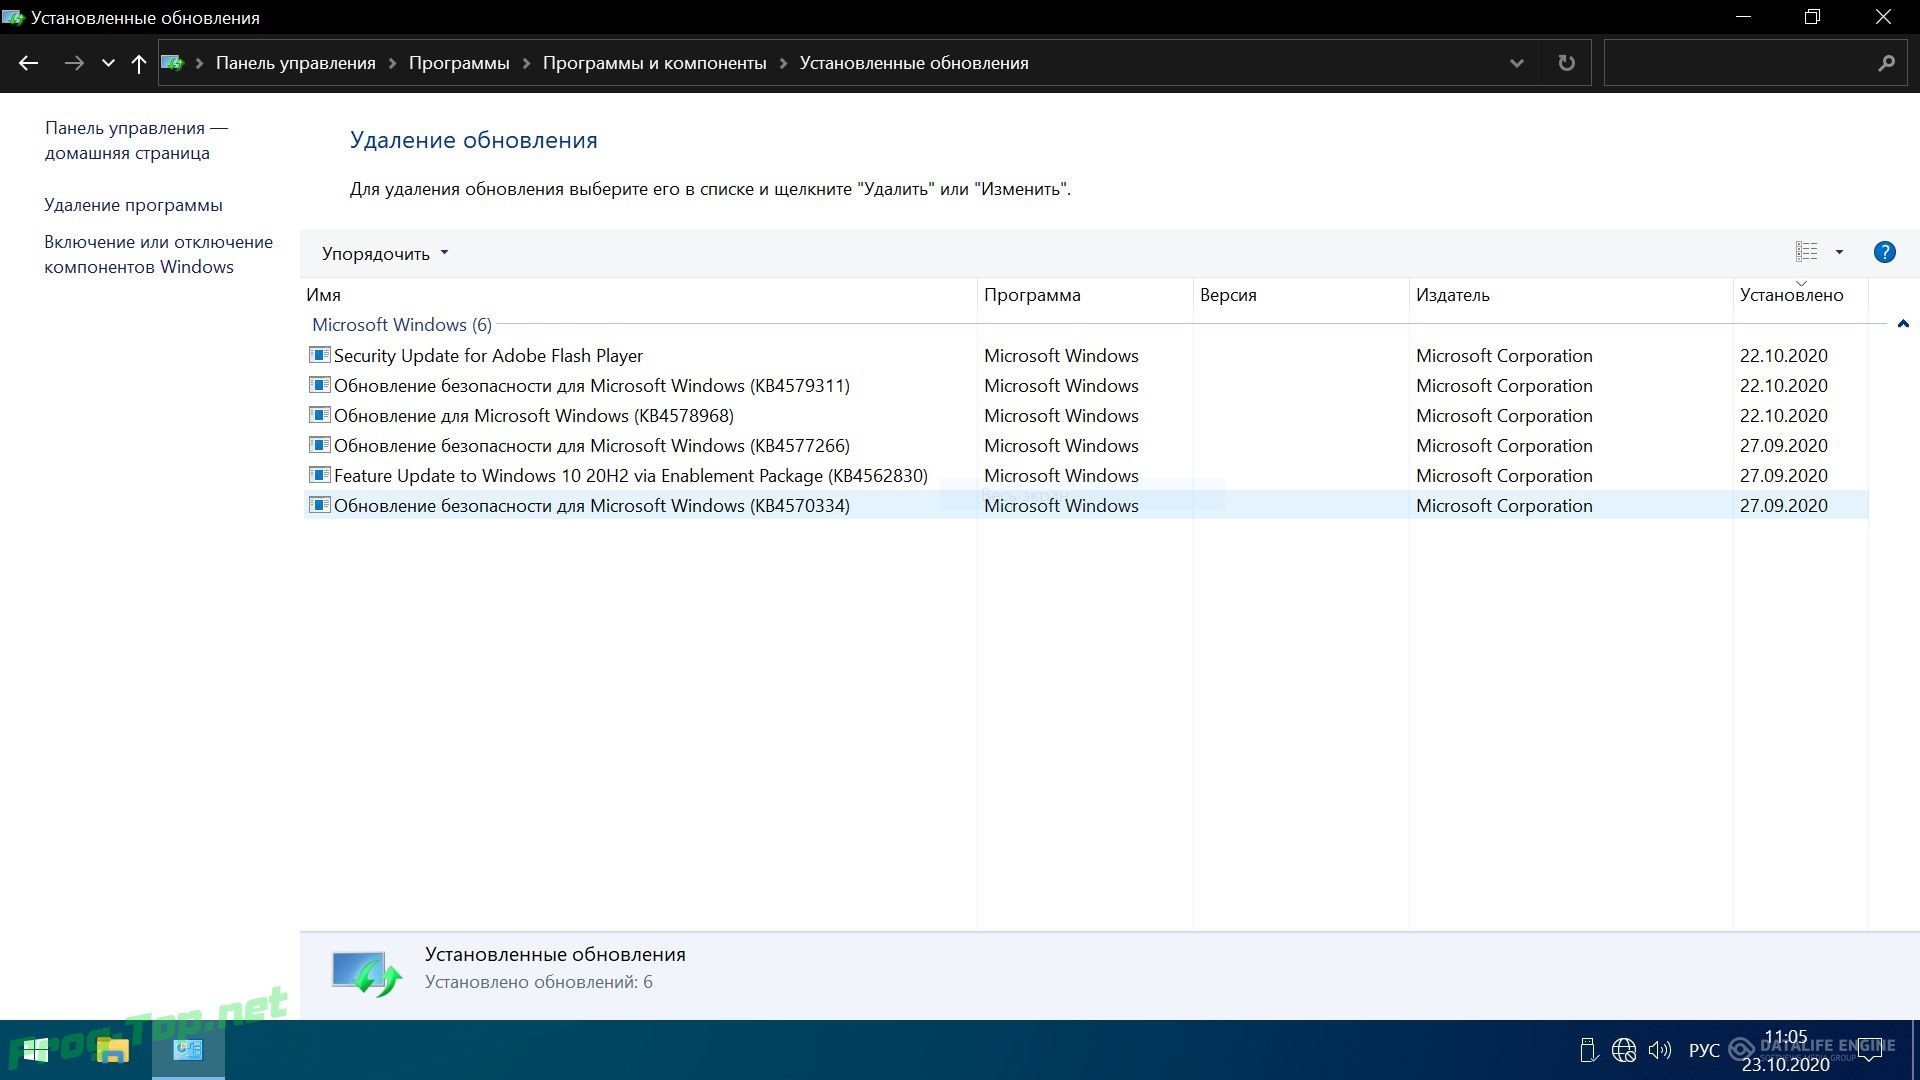Screen dimensions: 1920x1080
Task: Change view with the view icon
Action: 1806,252
